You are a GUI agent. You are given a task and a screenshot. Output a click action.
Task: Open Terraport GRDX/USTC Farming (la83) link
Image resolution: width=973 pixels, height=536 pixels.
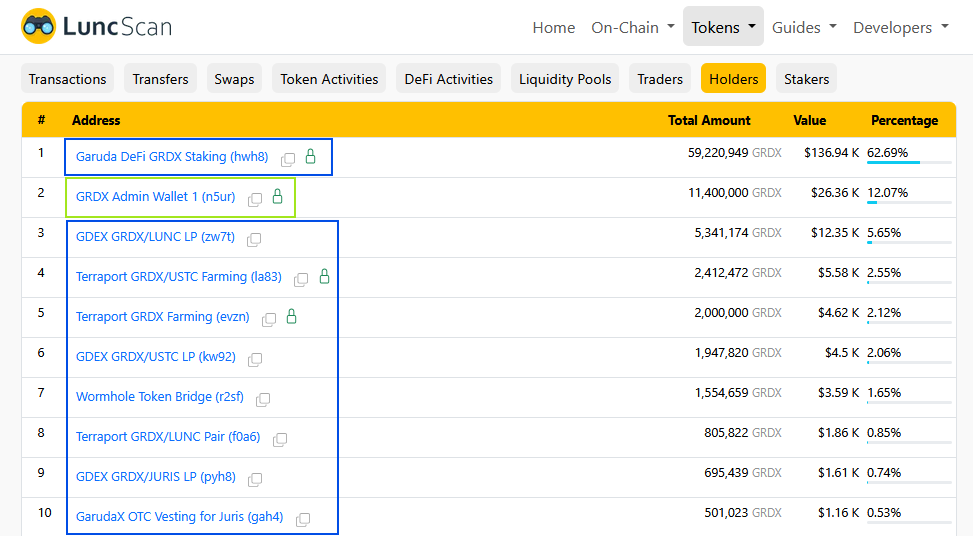(179, 277)
